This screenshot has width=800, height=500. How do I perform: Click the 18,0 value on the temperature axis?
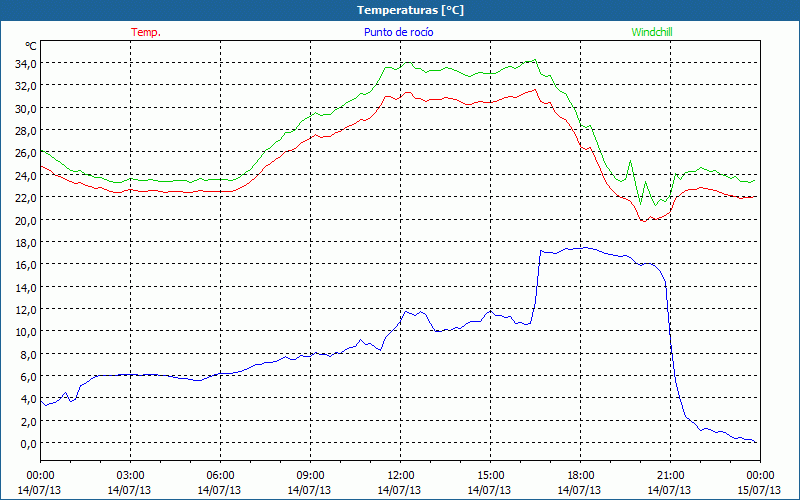26,242
